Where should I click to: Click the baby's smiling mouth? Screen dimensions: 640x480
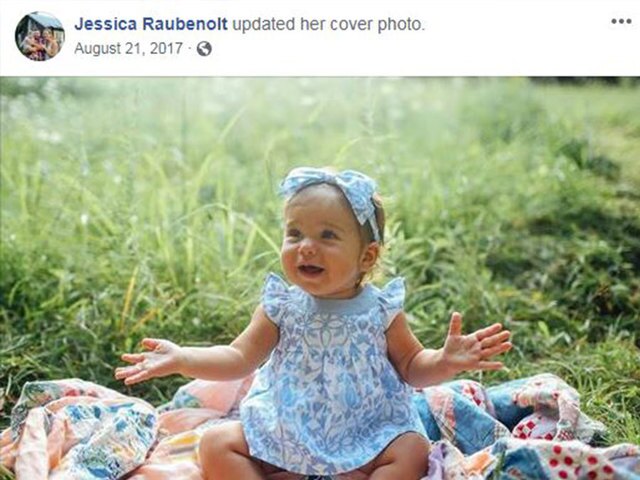point(311,270)
